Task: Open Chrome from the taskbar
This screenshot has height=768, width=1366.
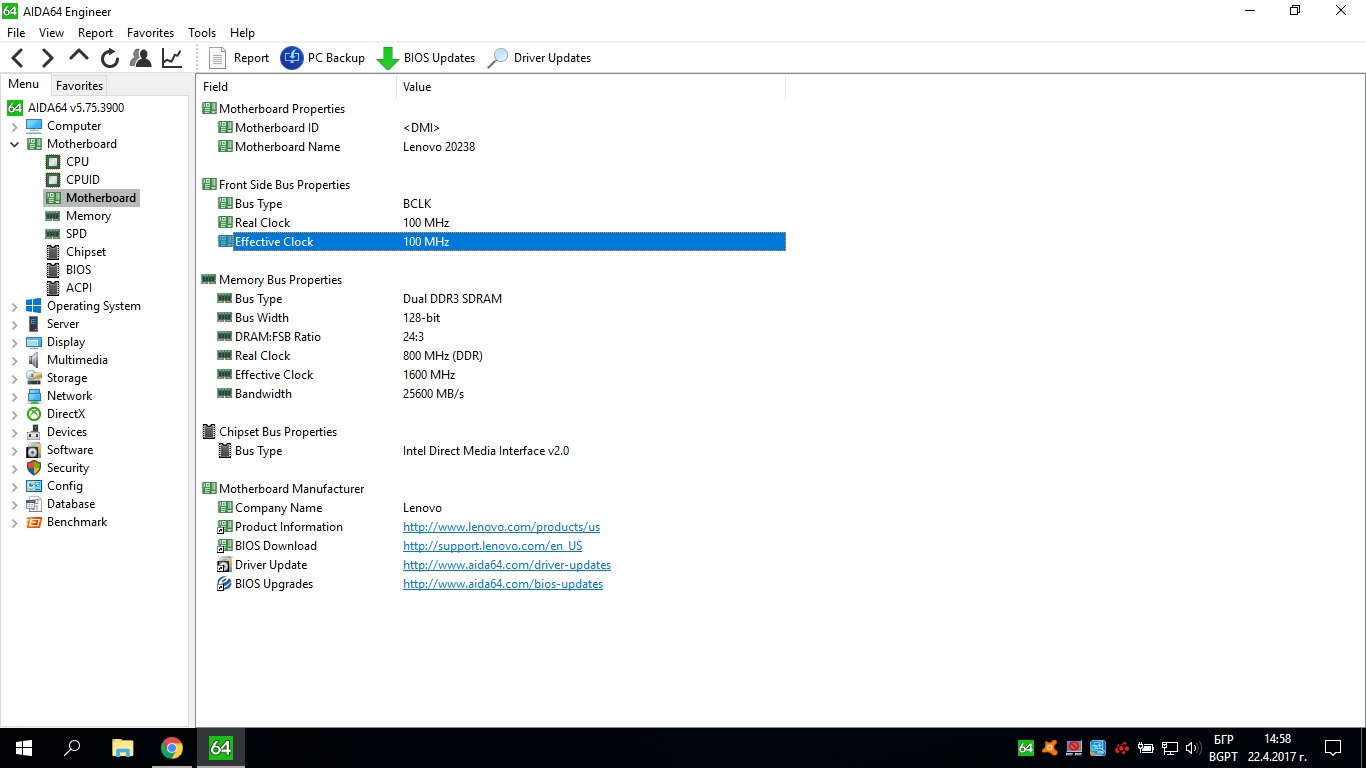Action: (x=172, y=747)
